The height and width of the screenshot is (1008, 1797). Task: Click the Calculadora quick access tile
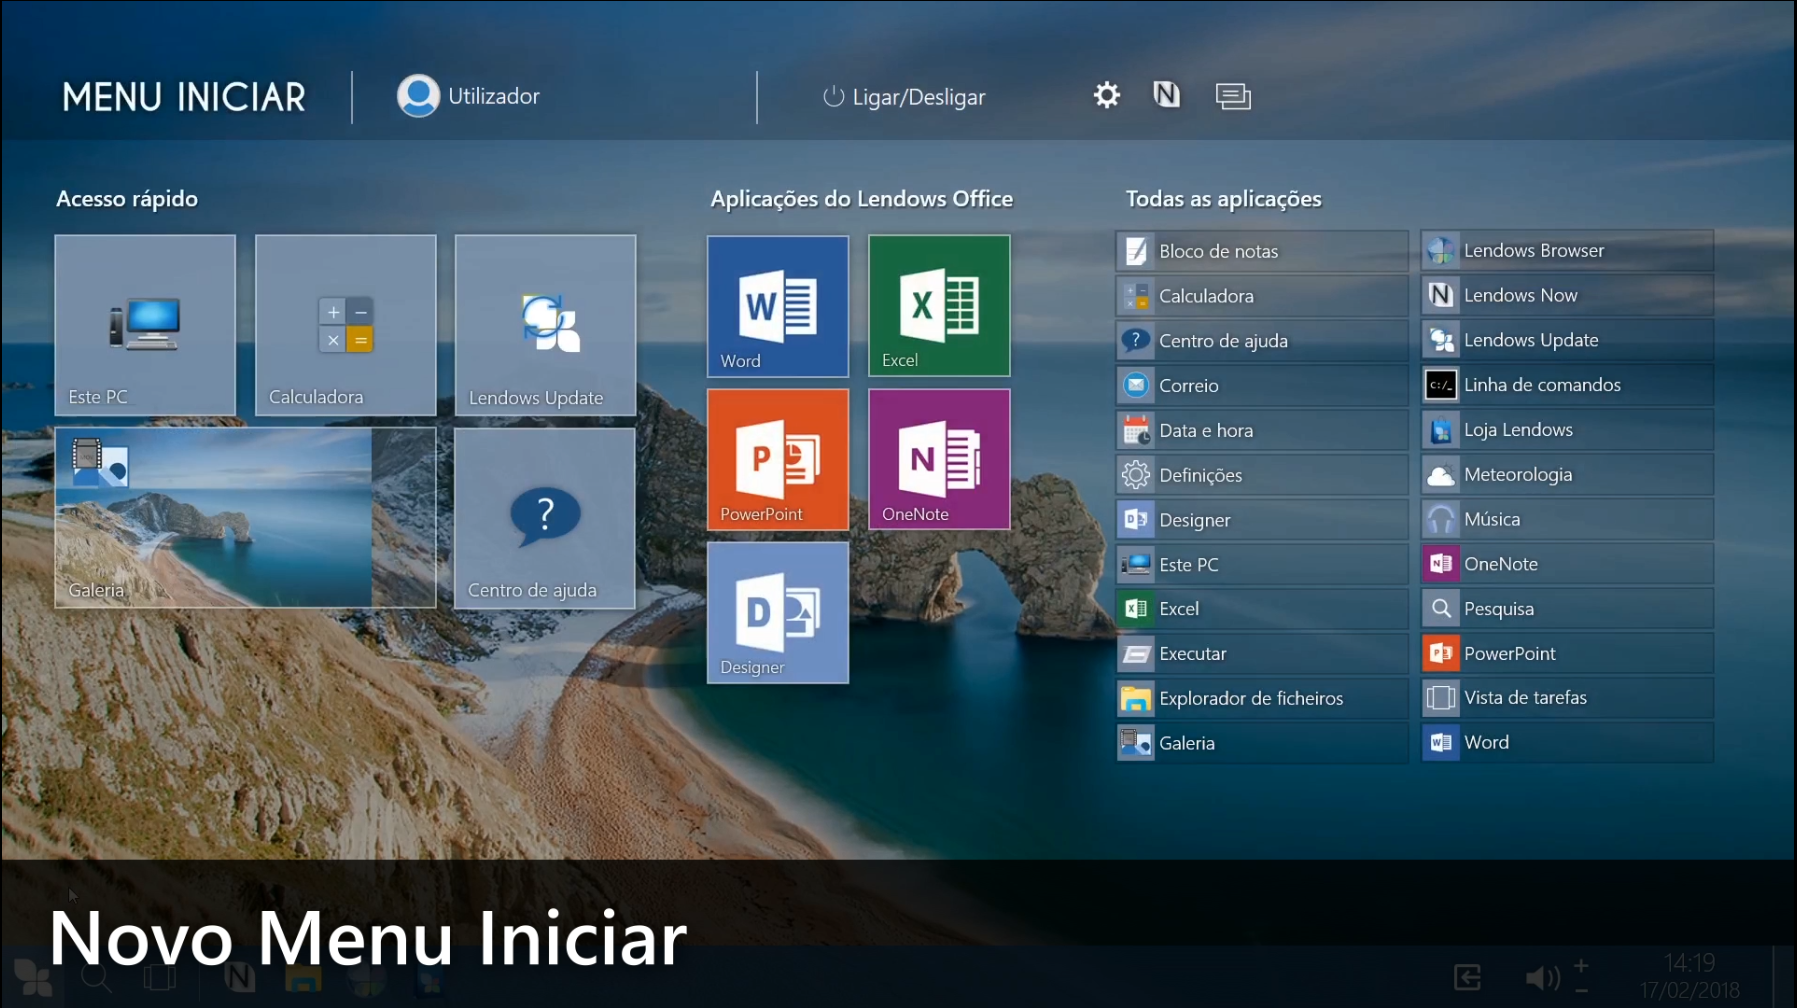[x=345, y=325]
